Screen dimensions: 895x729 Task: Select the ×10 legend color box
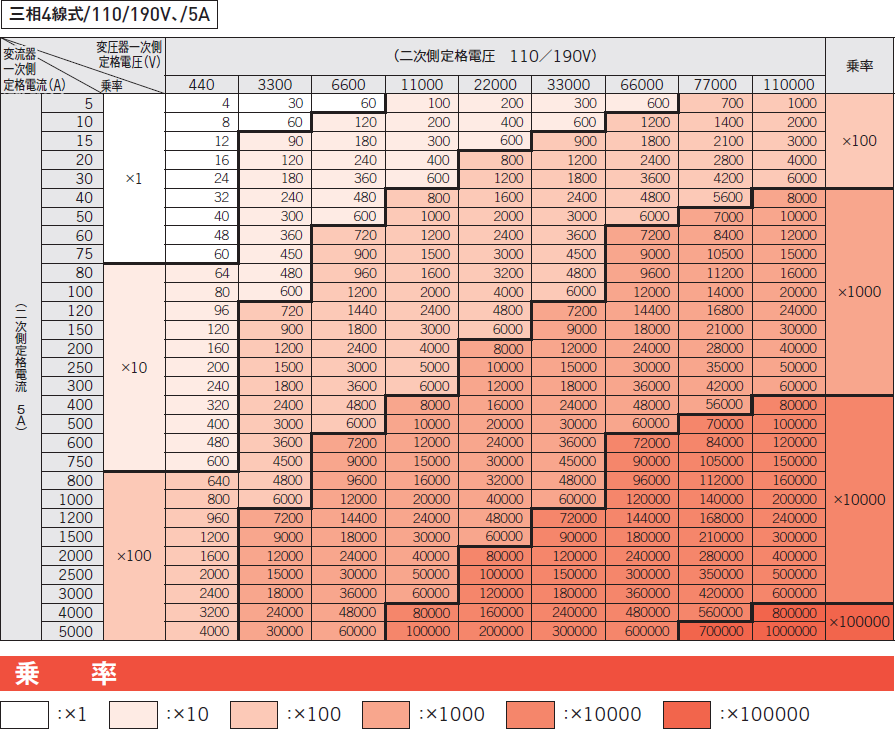tap(135, 714)
